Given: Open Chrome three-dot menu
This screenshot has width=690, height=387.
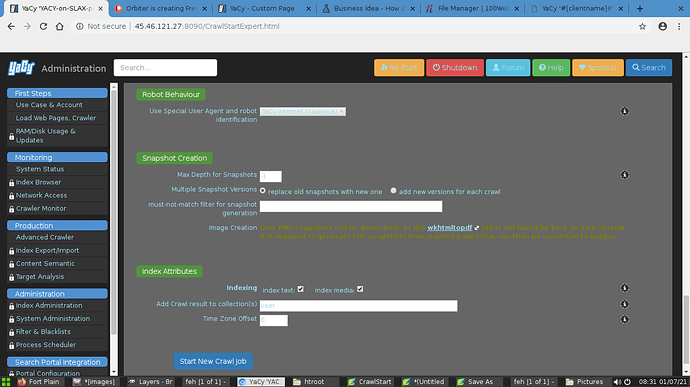Looking at the screenshot, I should pos(679,26).
